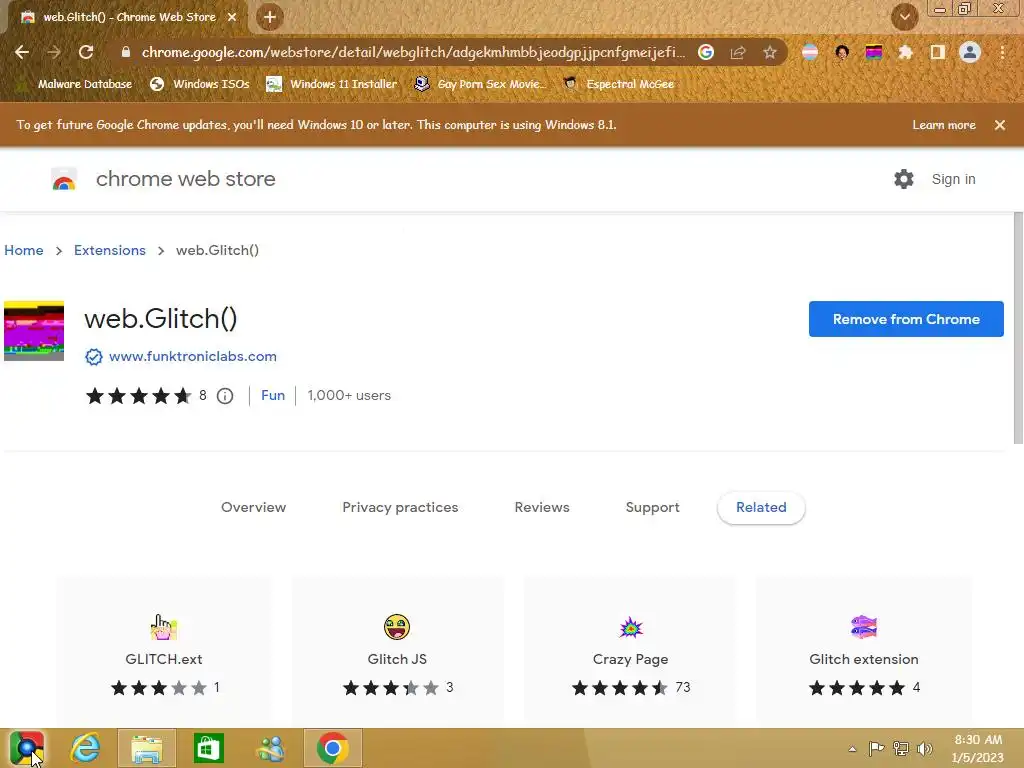Open the GLITCH.ext extension card icon

[x=163, y=627]
